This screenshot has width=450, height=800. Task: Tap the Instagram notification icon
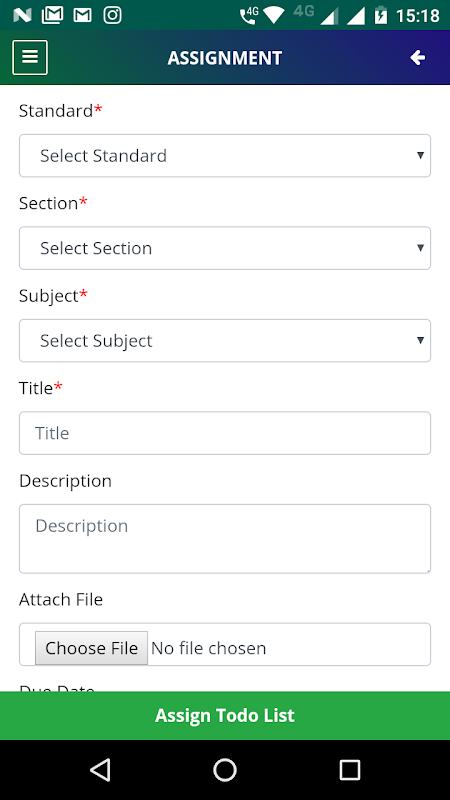pyautogui.click(x=112, y=15)
